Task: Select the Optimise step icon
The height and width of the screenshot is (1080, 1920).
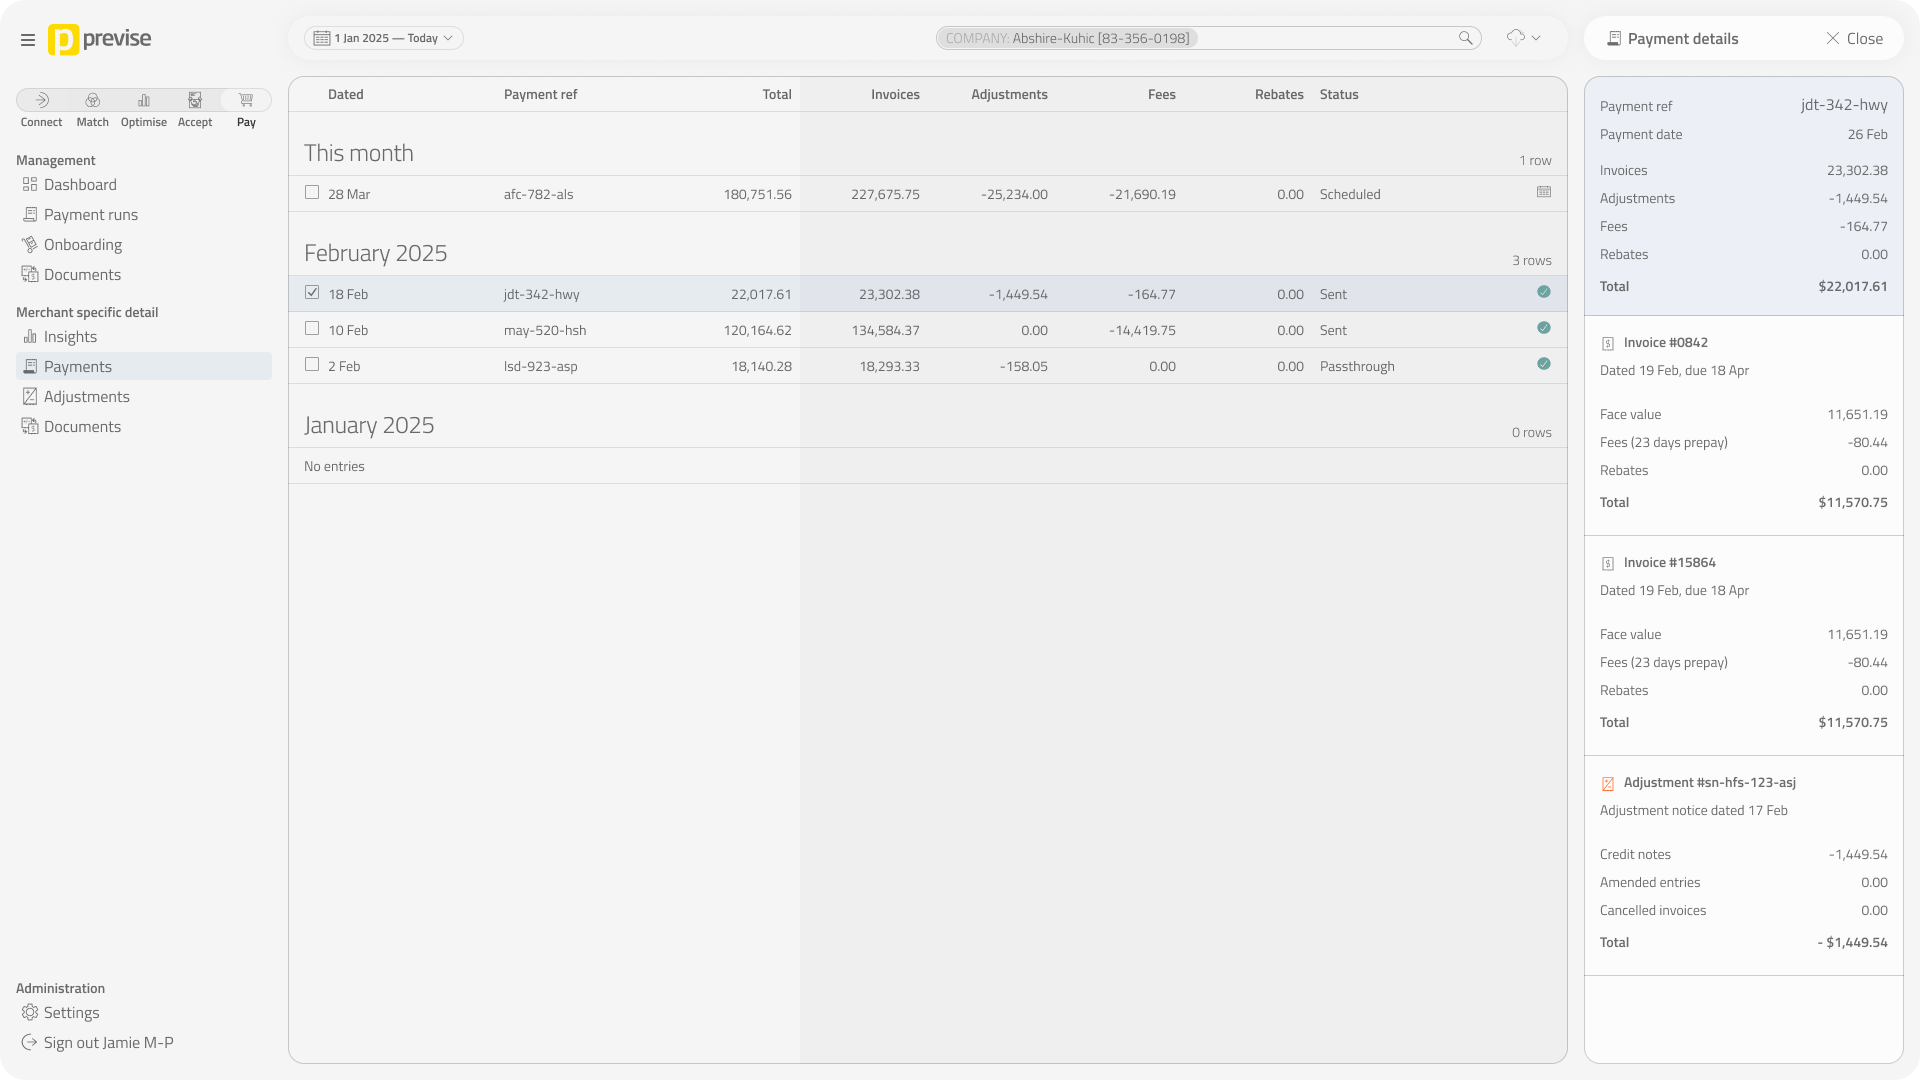Action: coord(144,100)
